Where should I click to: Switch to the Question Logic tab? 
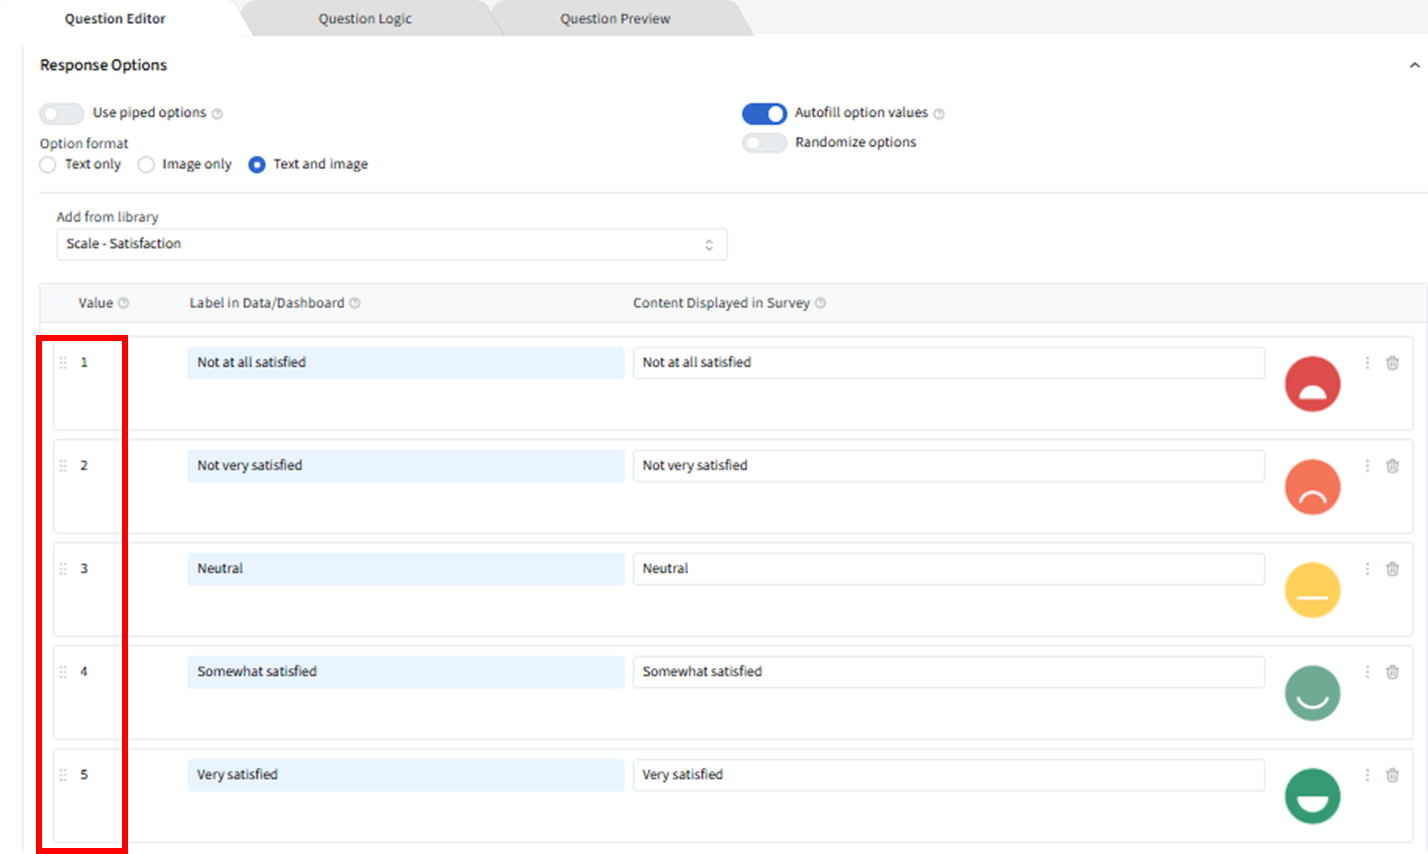365,19
